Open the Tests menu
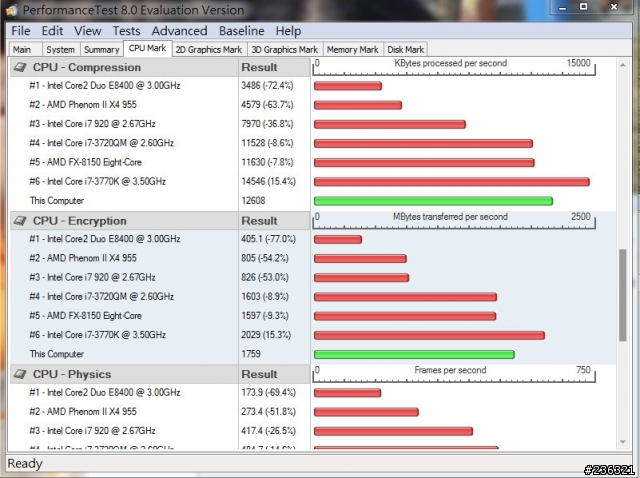Viewport: 640px width, 478px height. tap(127, 31)
